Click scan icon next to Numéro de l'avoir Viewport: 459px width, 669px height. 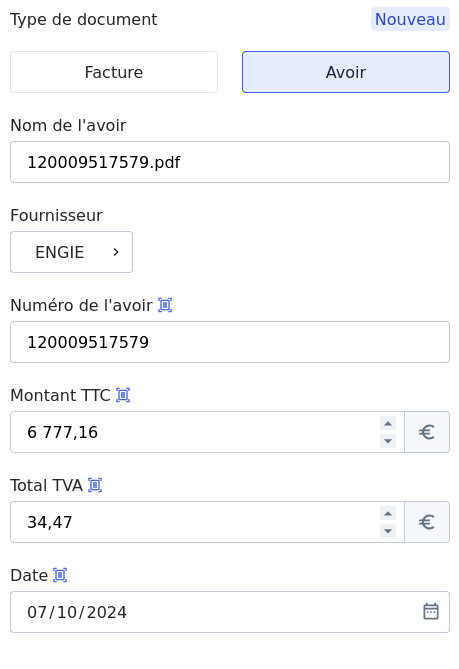tap(165, 305)
